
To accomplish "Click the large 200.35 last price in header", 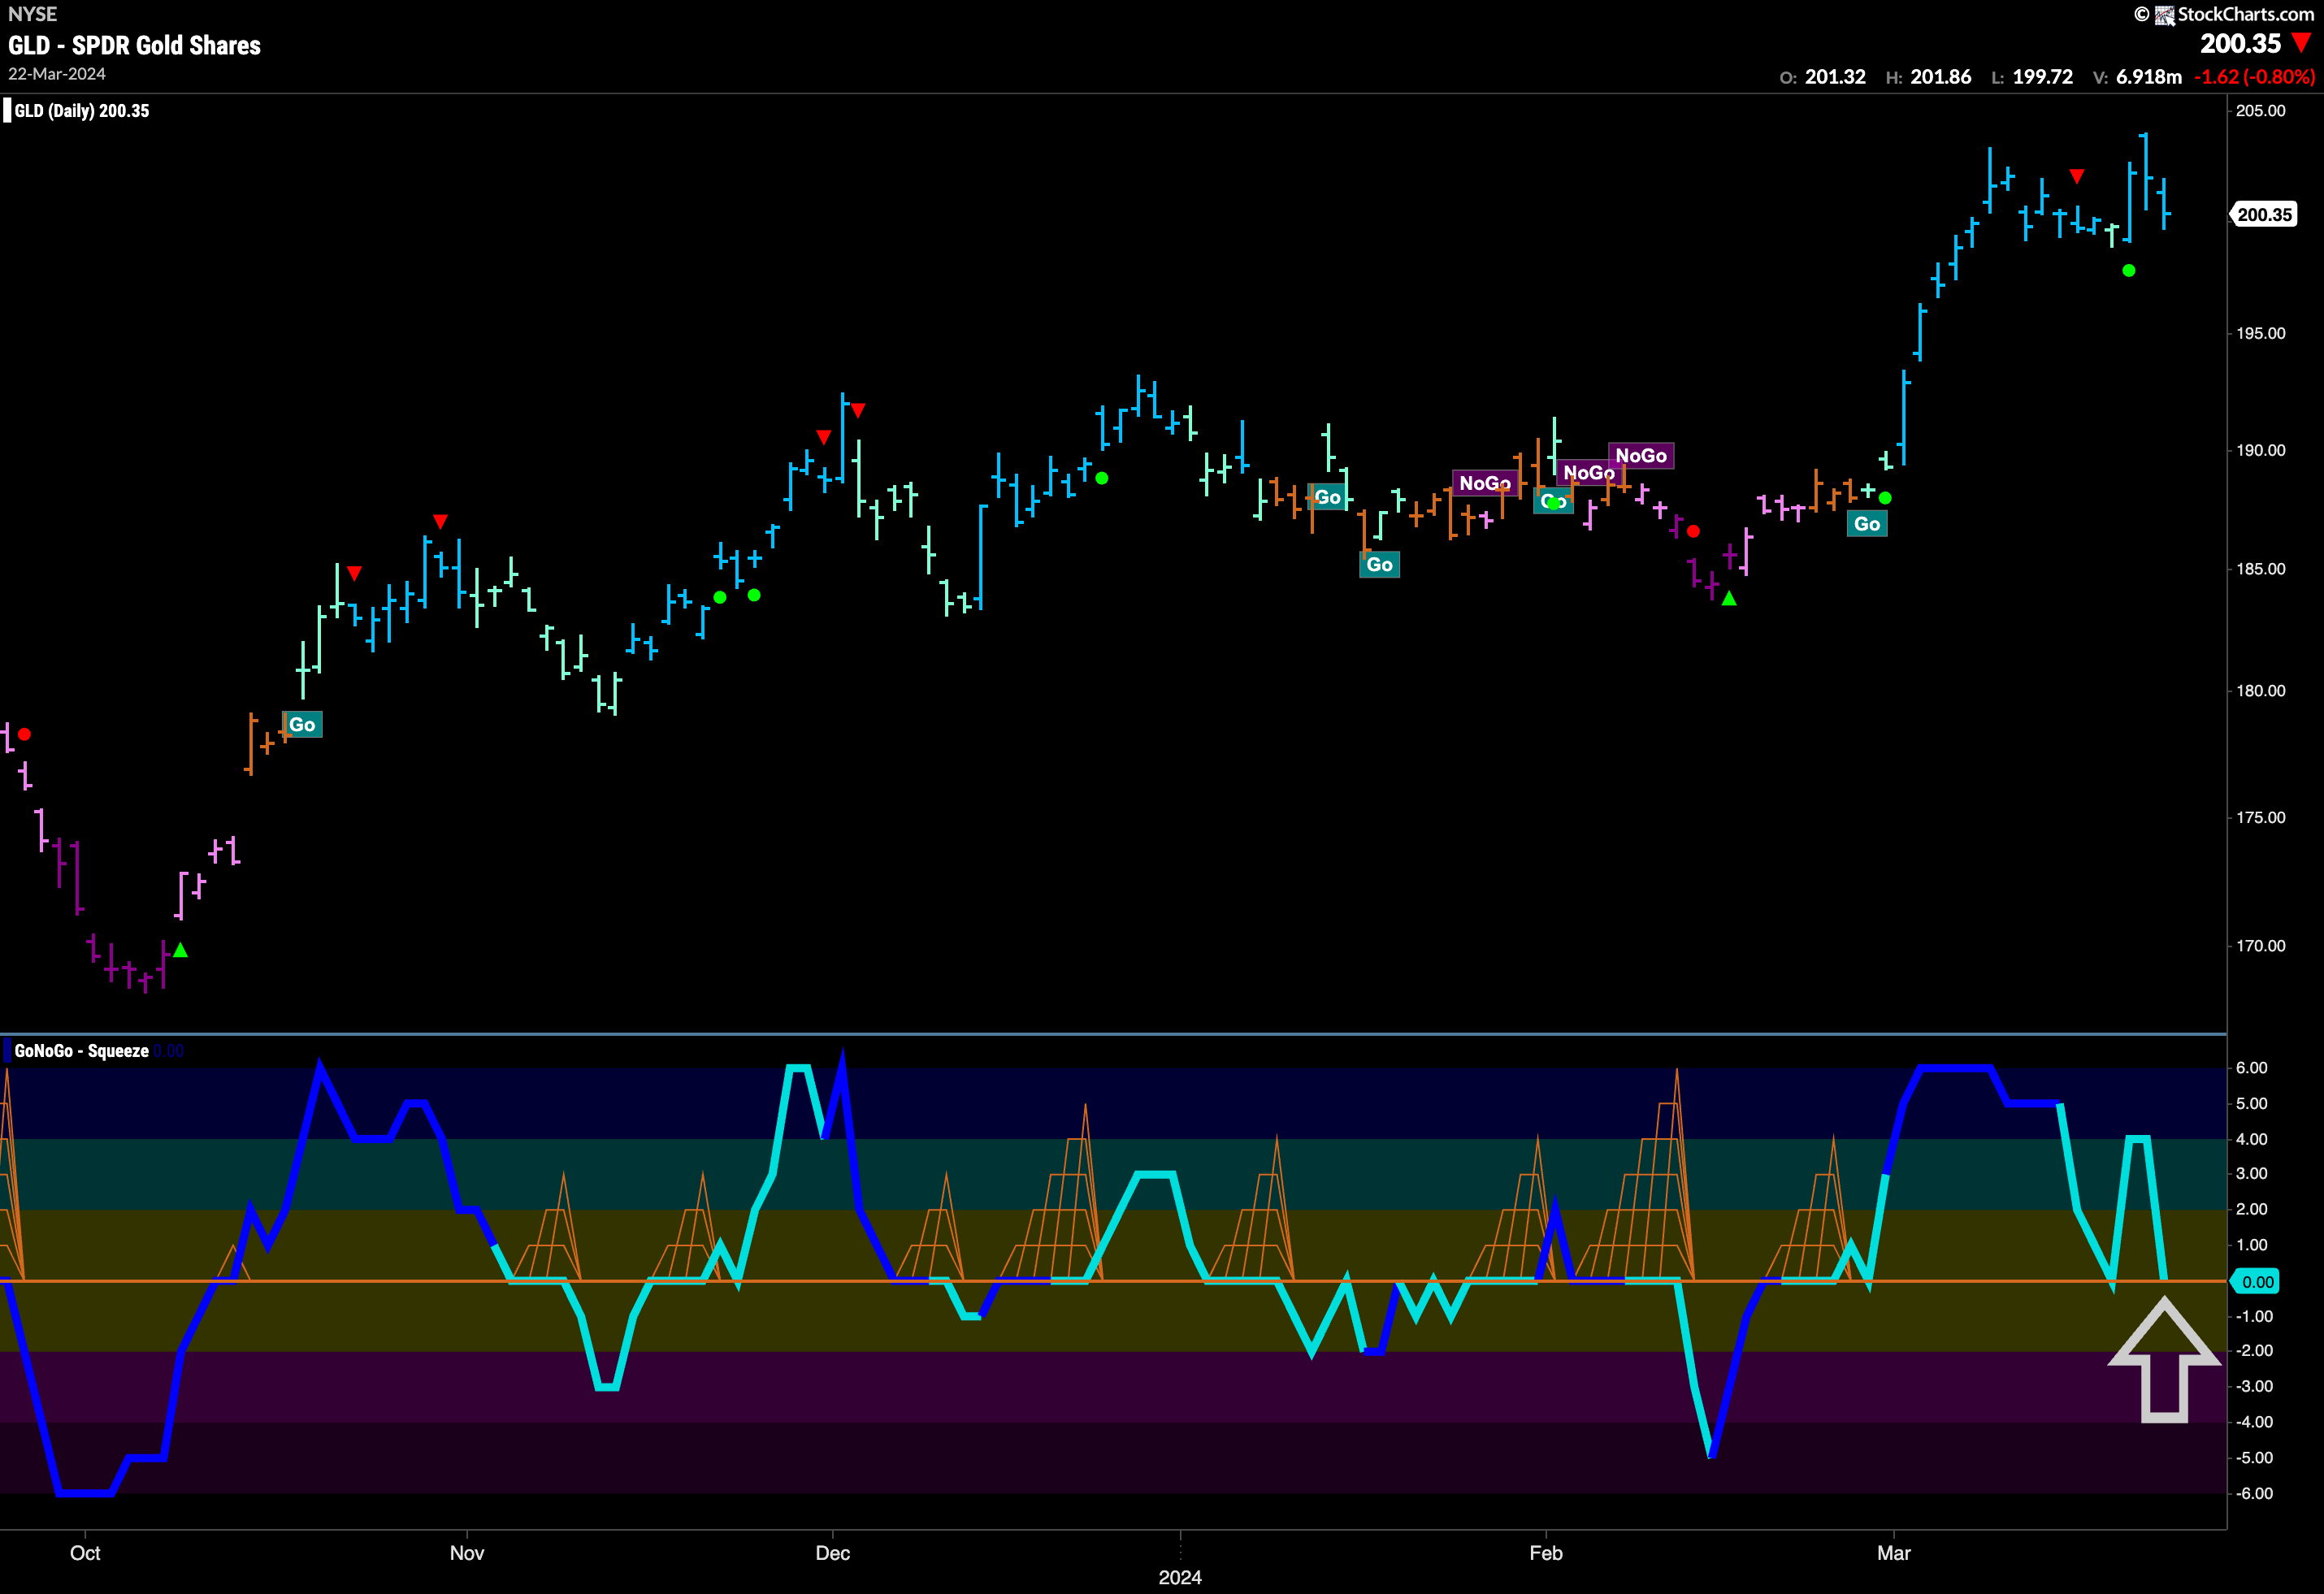I will tap(2241, 43).
